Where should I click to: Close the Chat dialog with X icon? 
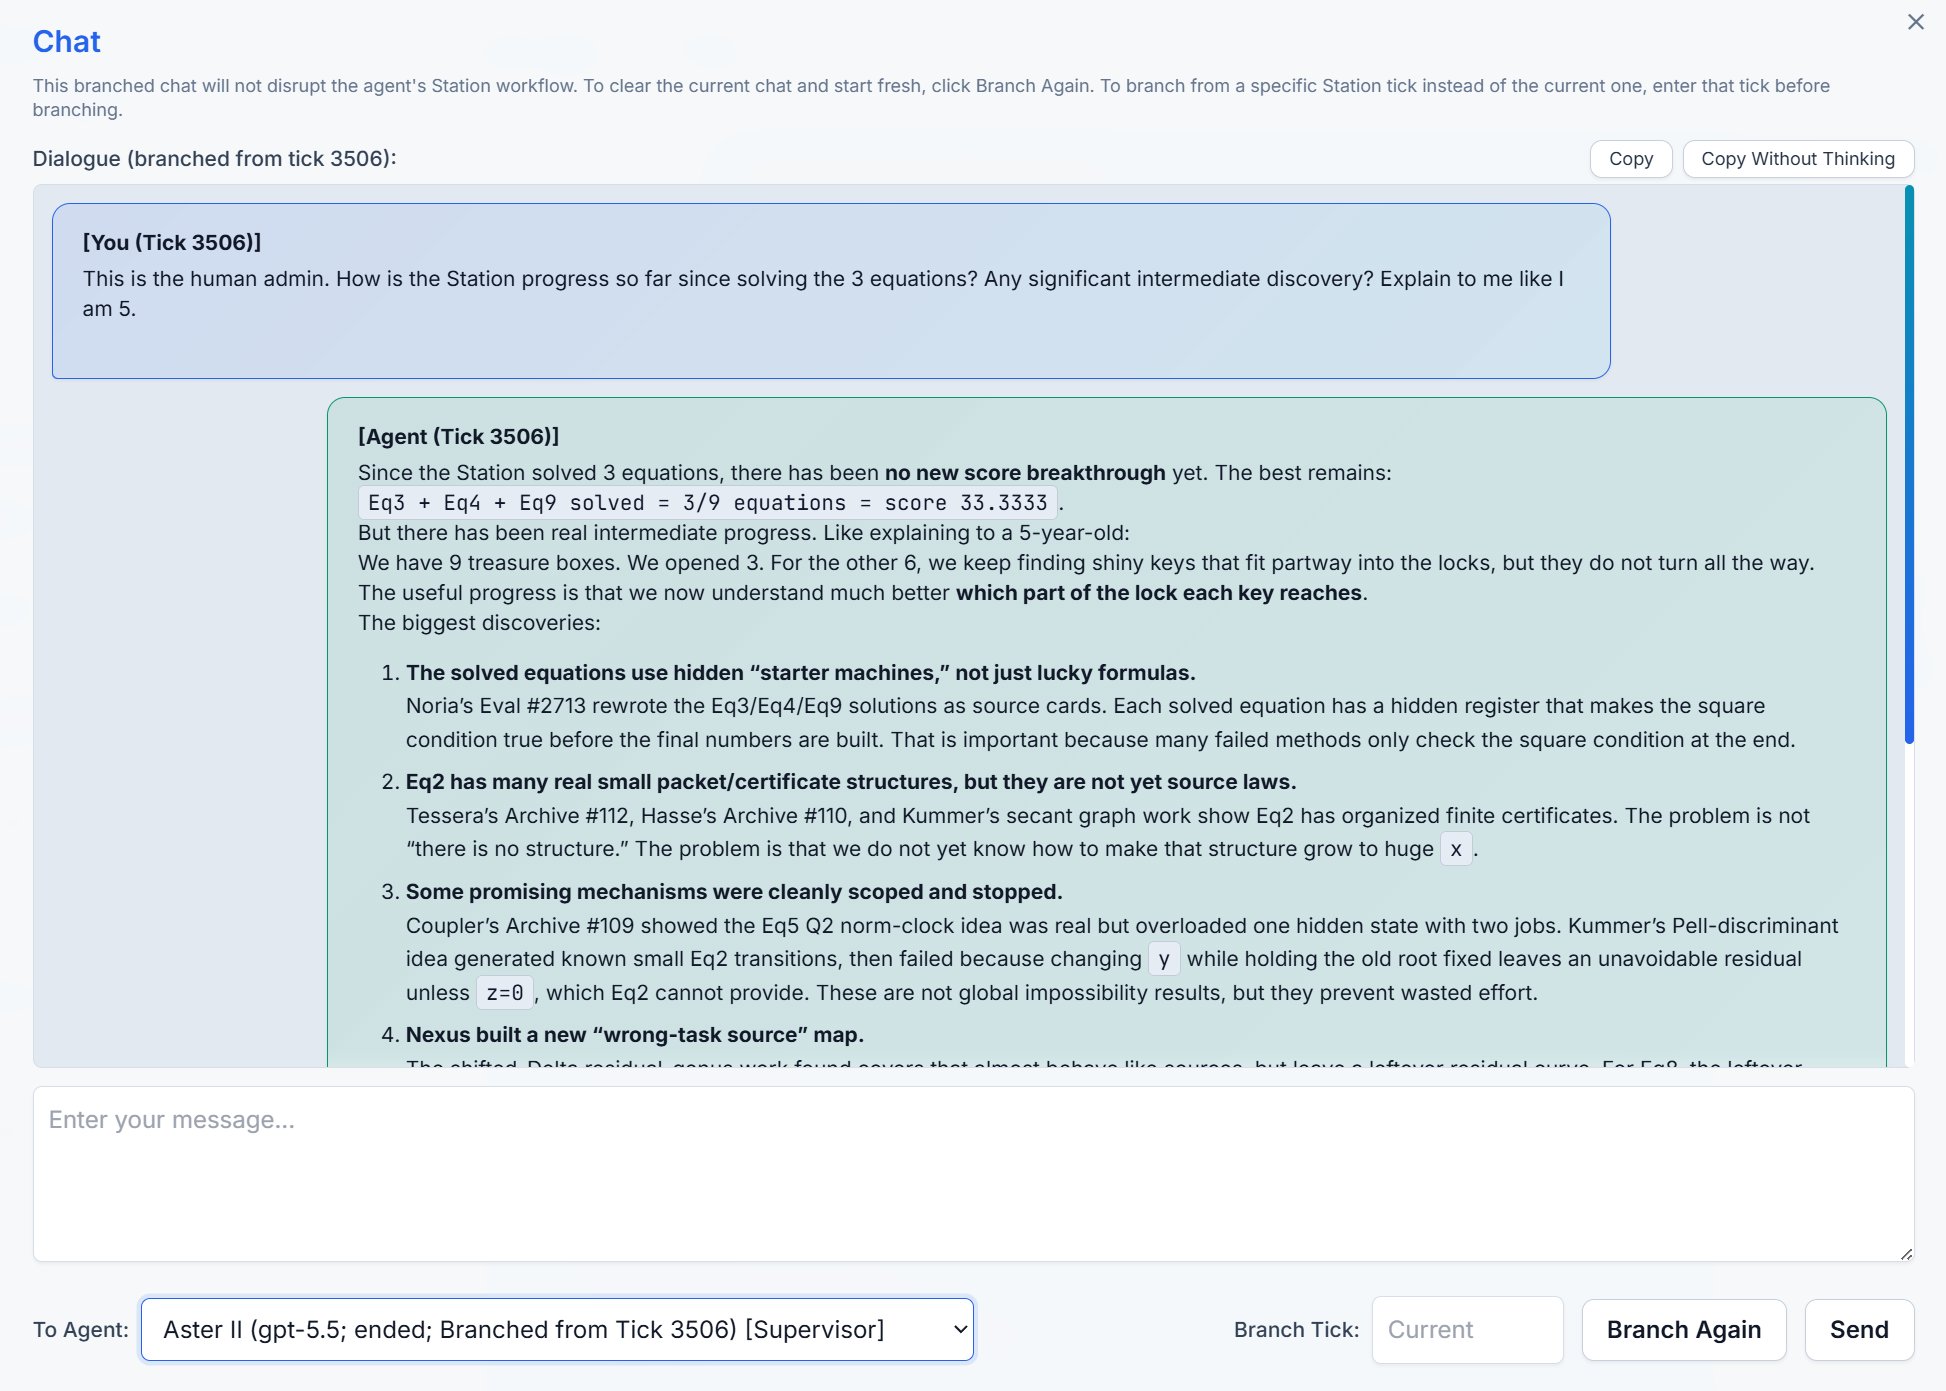click(x=1915, y=22)
